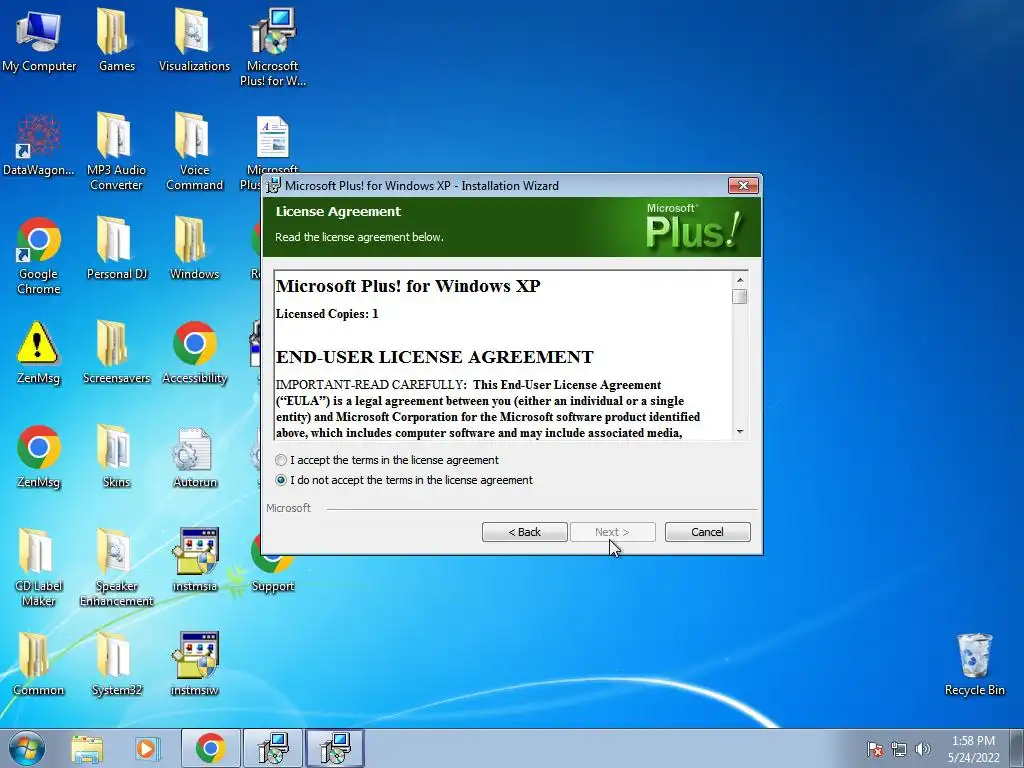The height and width of the screenshot is (768, 1024).
Task: Select the ZenMsg icon with Chrome logo
Action: (x=39, y=456)
